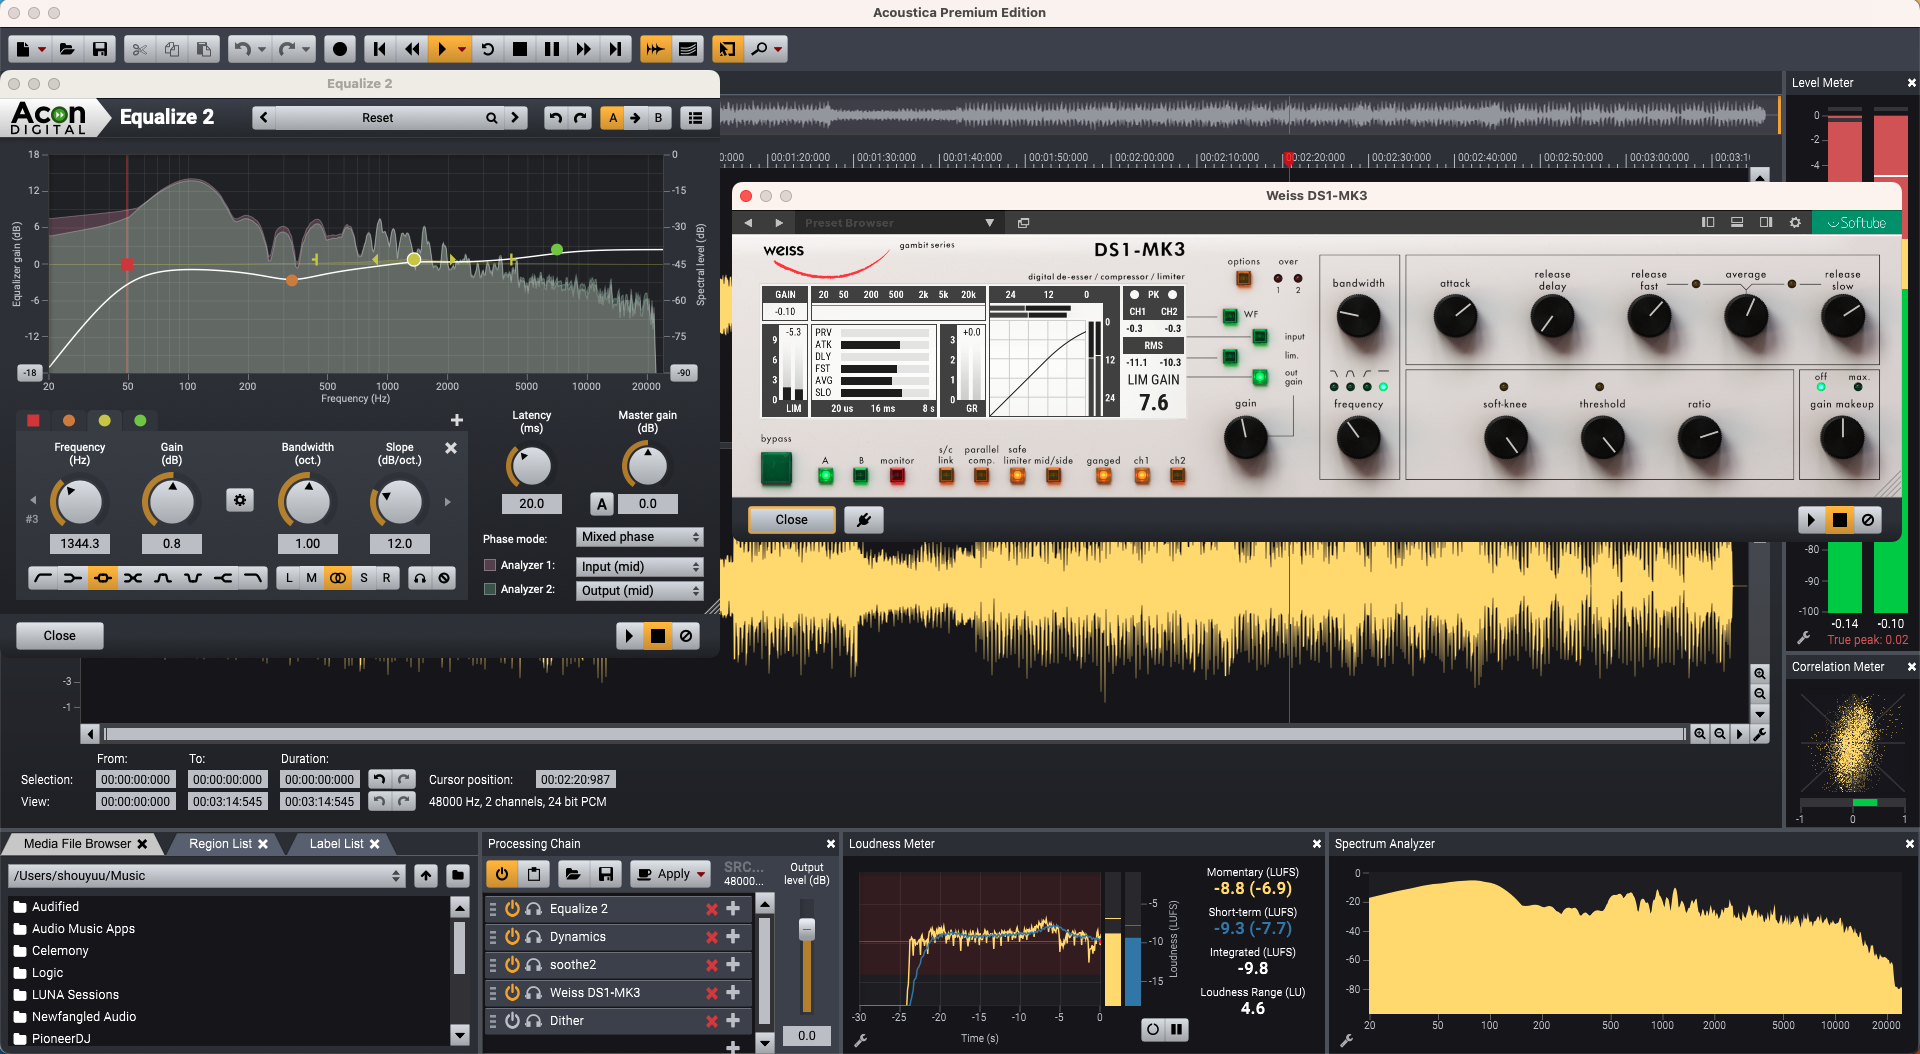The height and width of the screenshot is (1054, 1920).
Task: Click the Output level fader in Processing Chain
Action: point(807,929)
